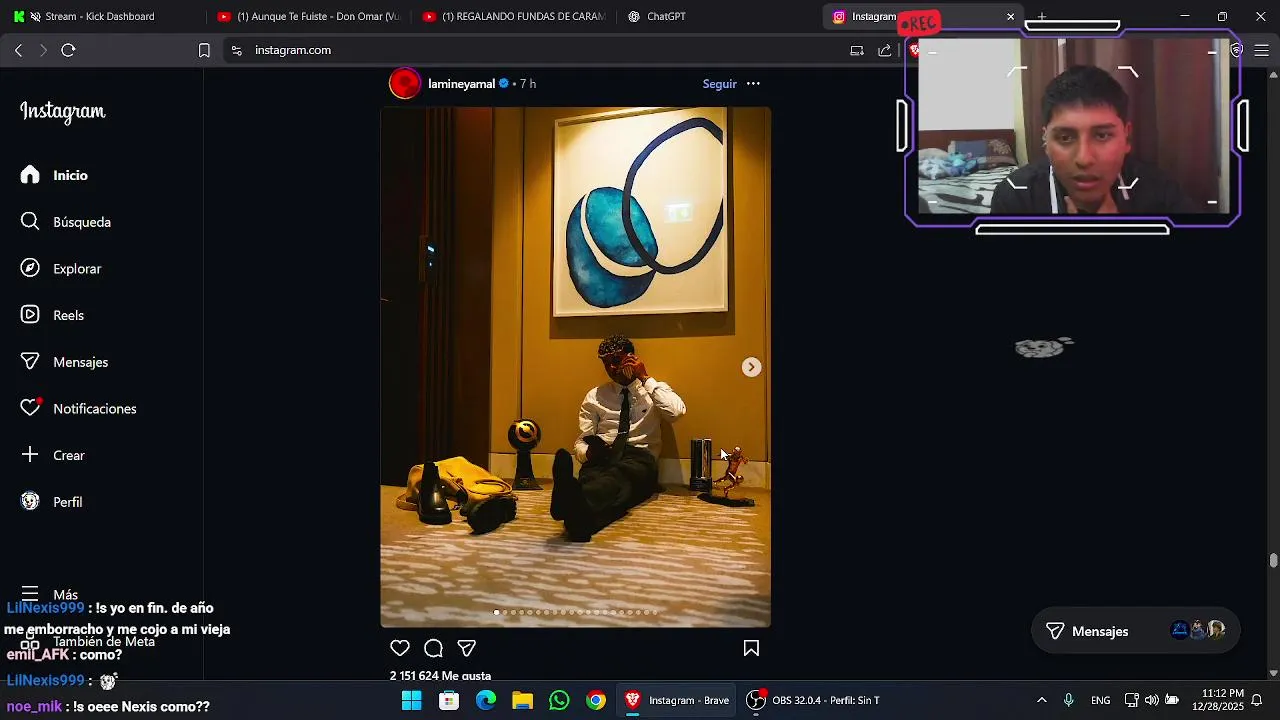Like the lamineyamal post with heart icon
This screenshot has width=1280, height=720.
(x=400, y=648)
